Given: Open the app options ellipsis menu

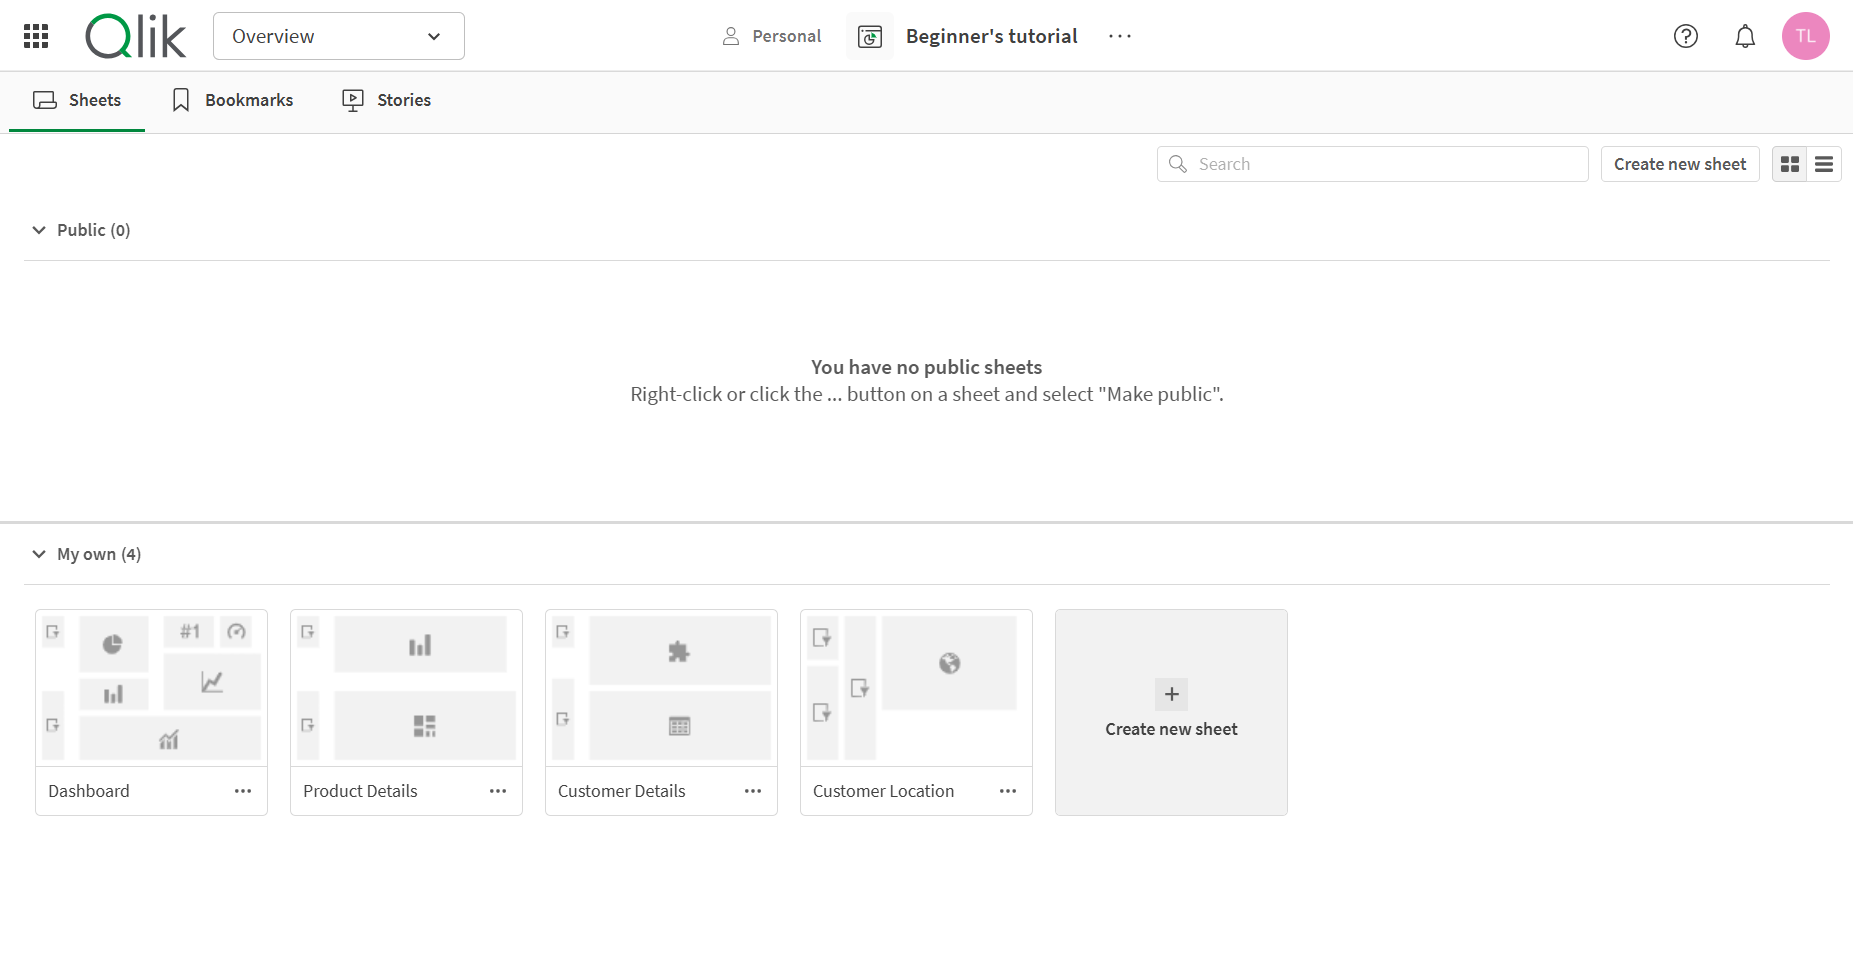Looking at the screenshot, I should point(1120,36).
